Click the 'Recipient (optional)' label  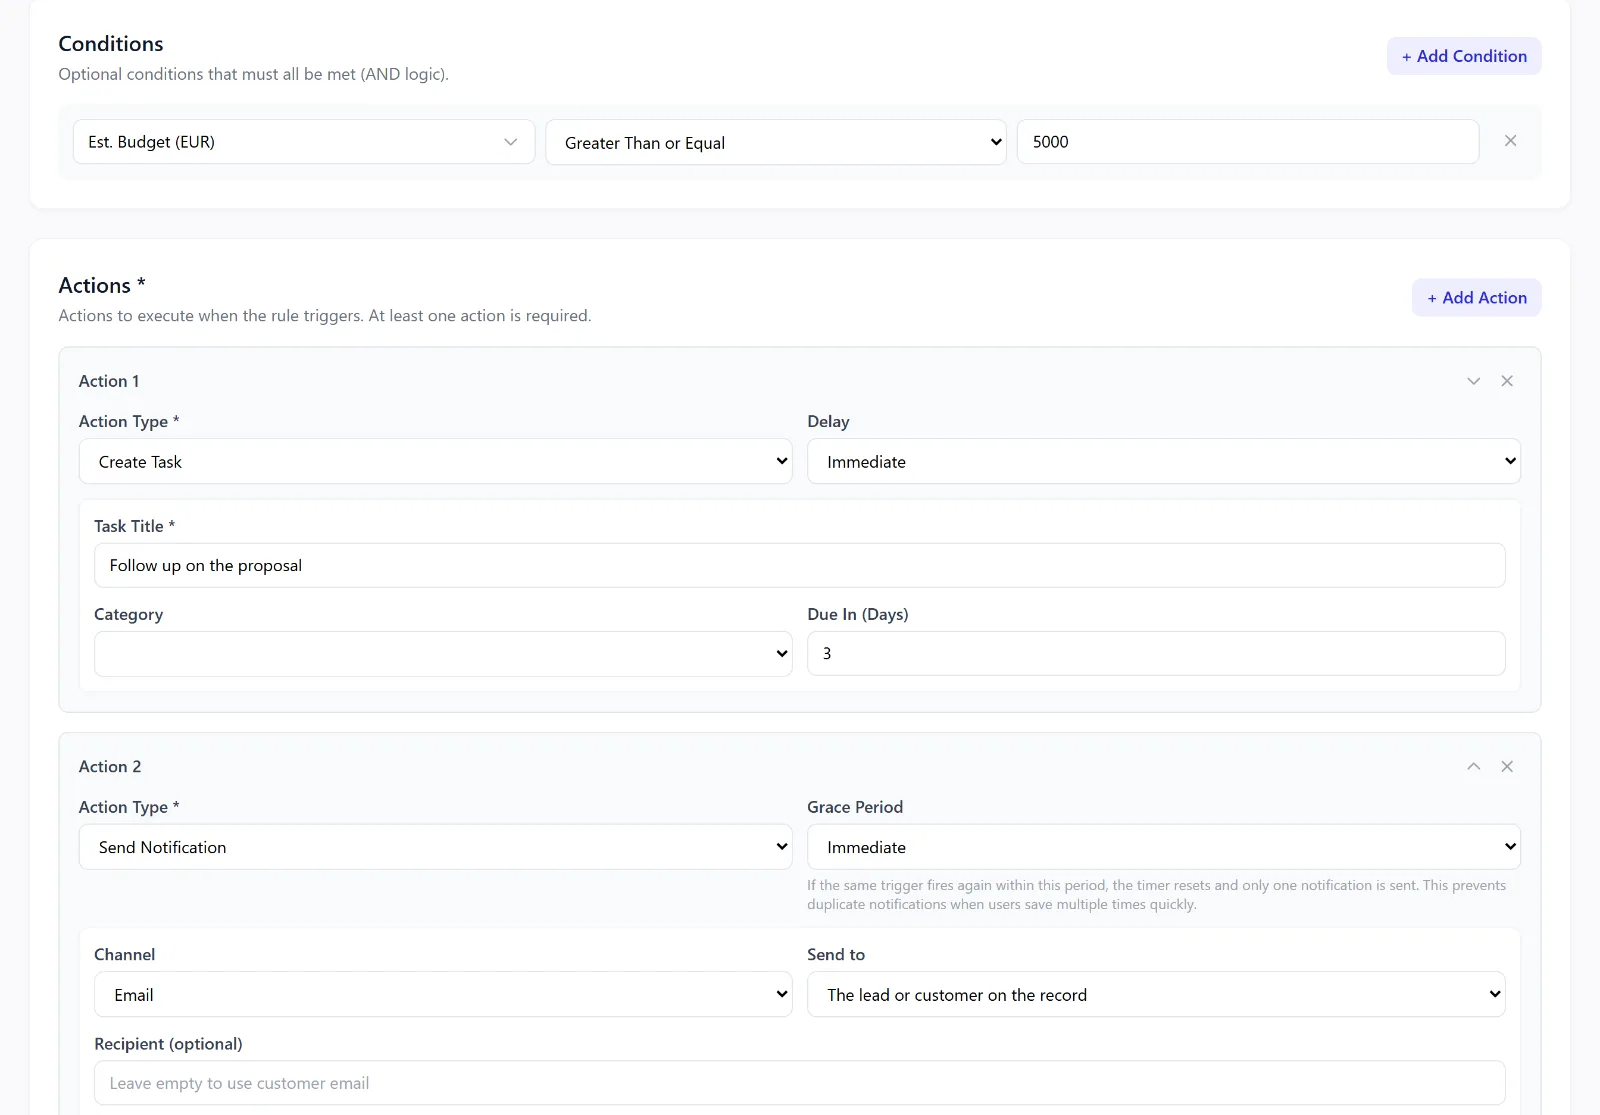point(169,1044)
